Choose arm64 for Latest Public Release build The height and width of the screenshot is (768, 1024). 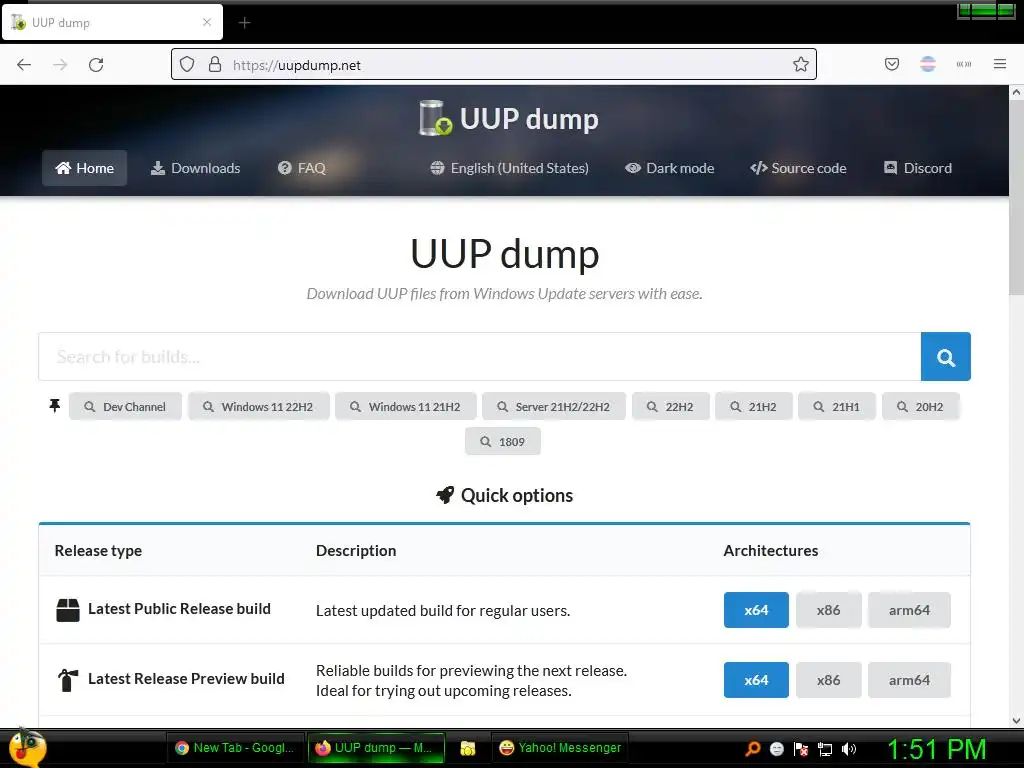909,610
